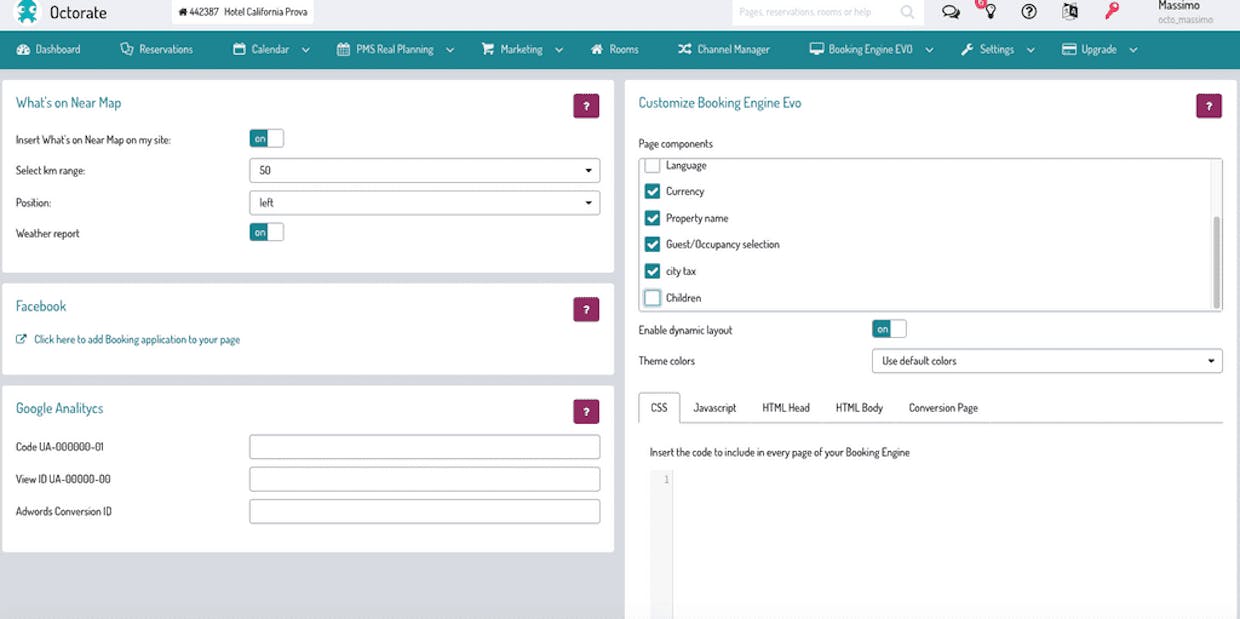
Task: Uncheck the city tax checkbox
Action: coord(653,271)
